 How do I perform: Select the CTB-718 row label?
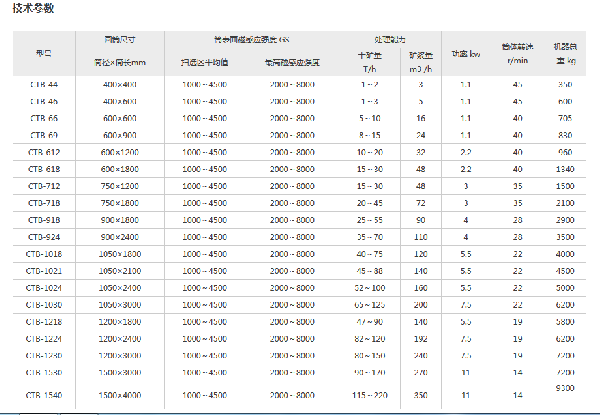(44, 203)
